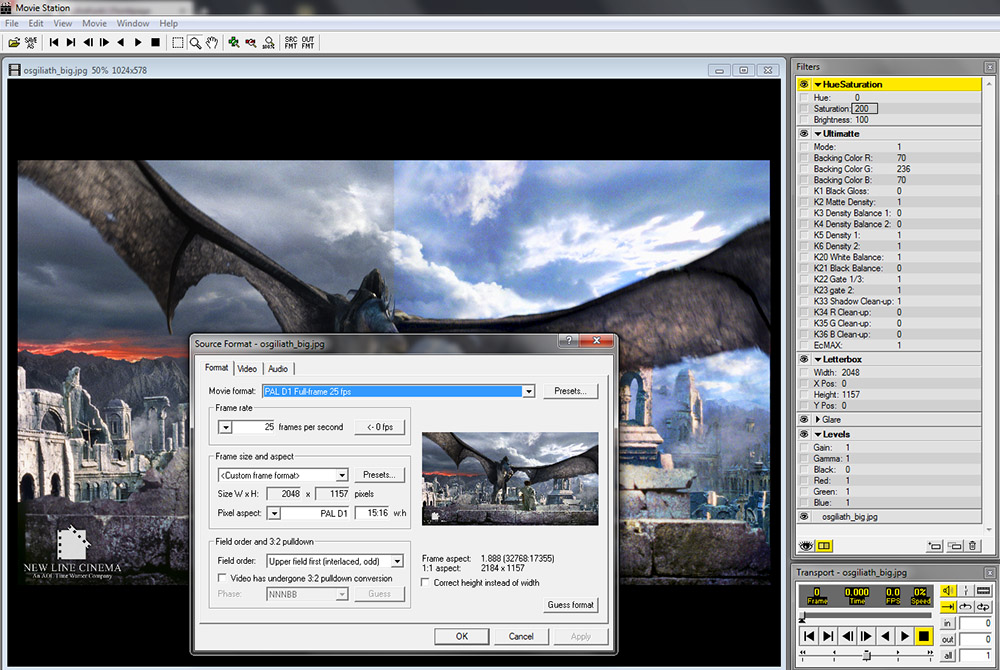Image resolution: width=1000 pixels, height=670 pixels.
Task: Toggle visibility of Levels filter
Action: 804,434
